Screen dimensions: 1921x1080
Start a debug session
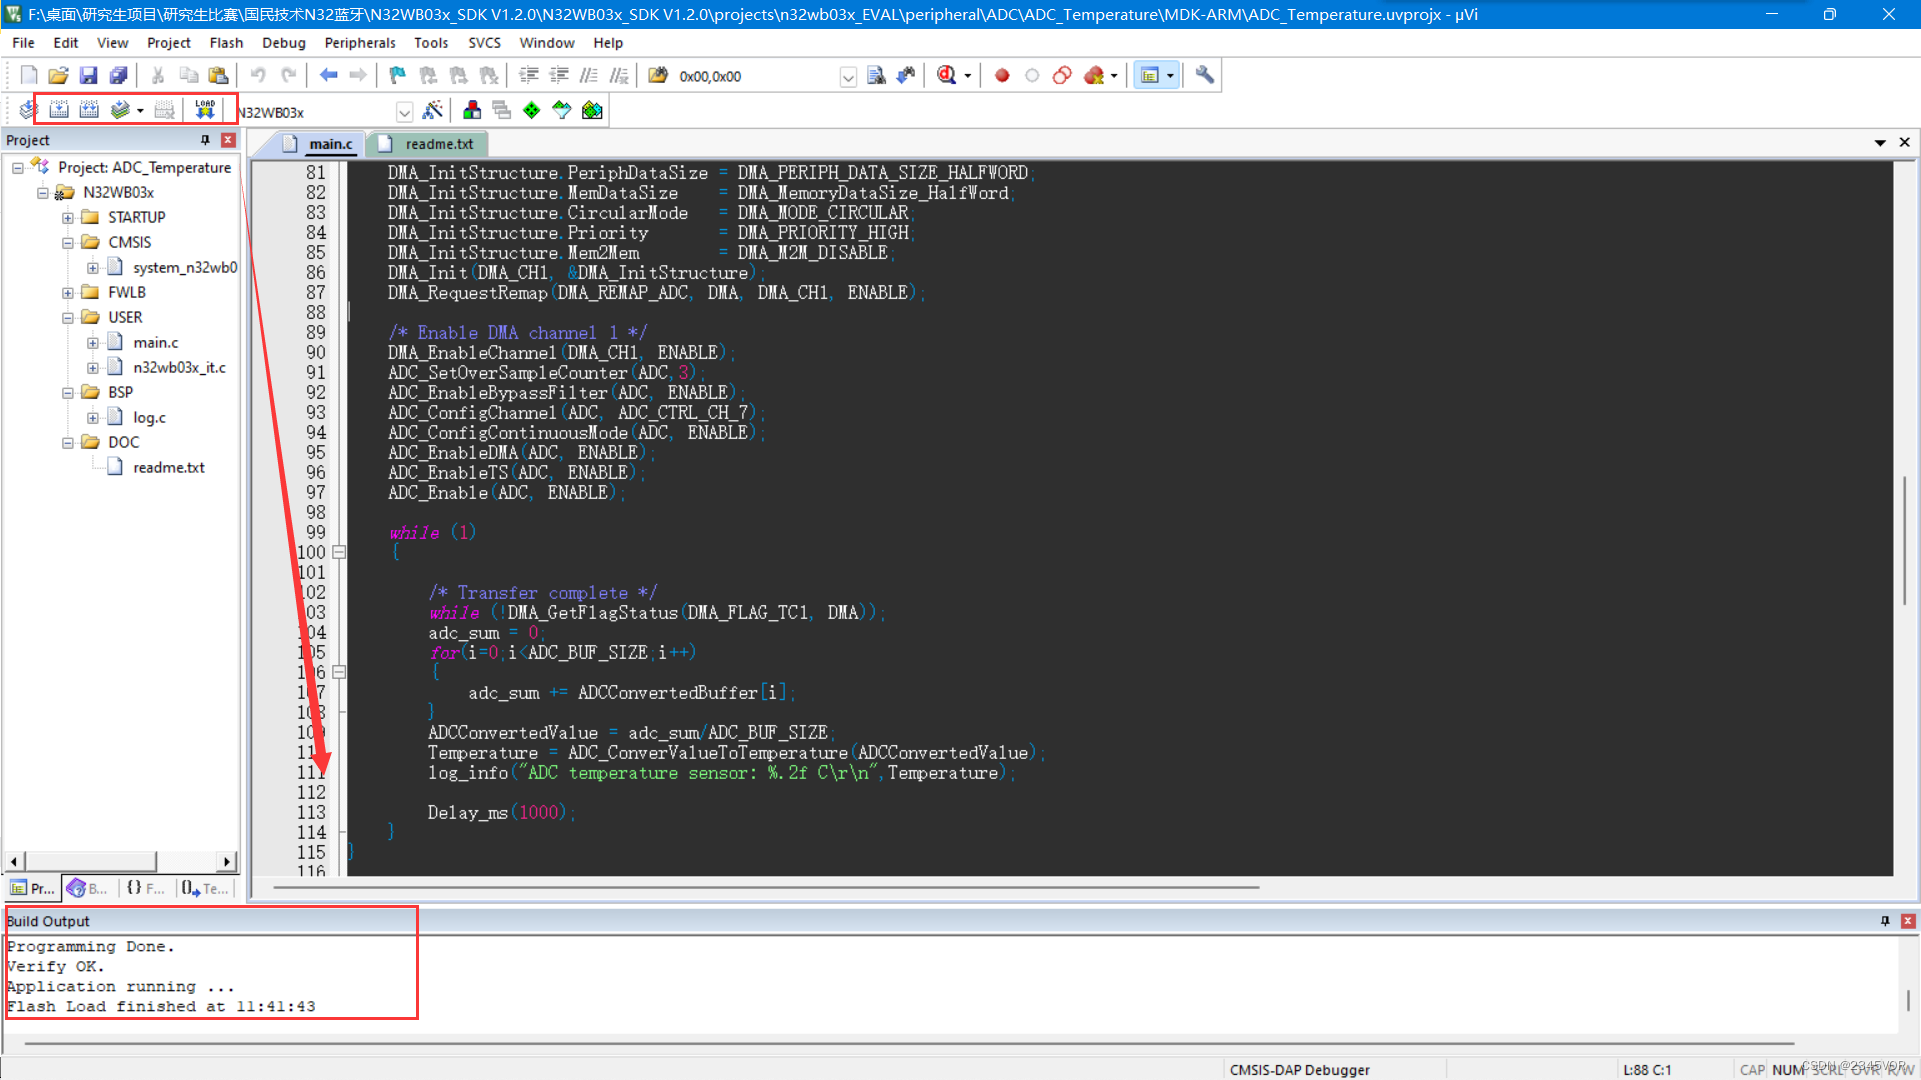[x=948, y=75]
